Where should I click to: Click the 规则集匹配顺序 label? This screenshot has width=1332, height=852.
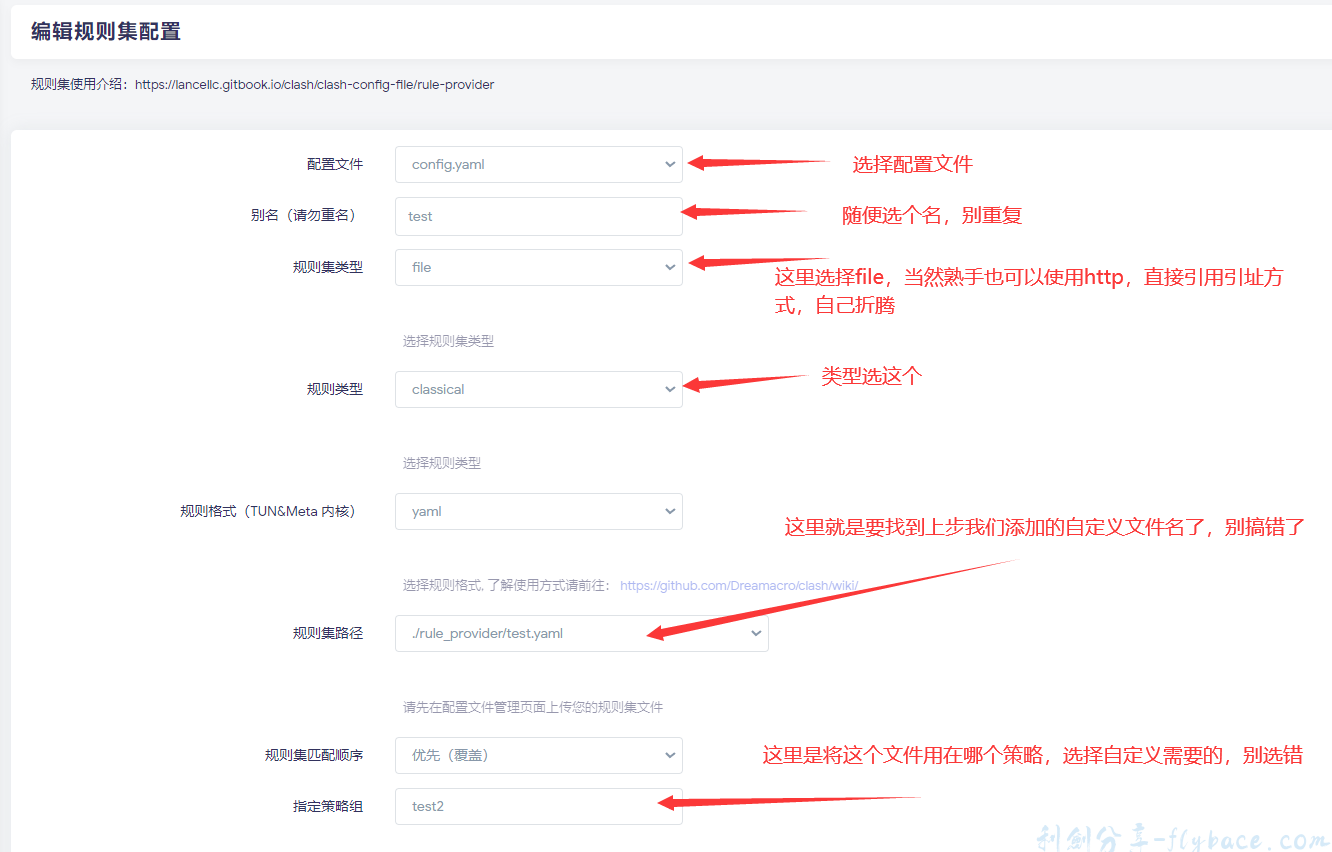pyautogui.click(x=313, y=755)
